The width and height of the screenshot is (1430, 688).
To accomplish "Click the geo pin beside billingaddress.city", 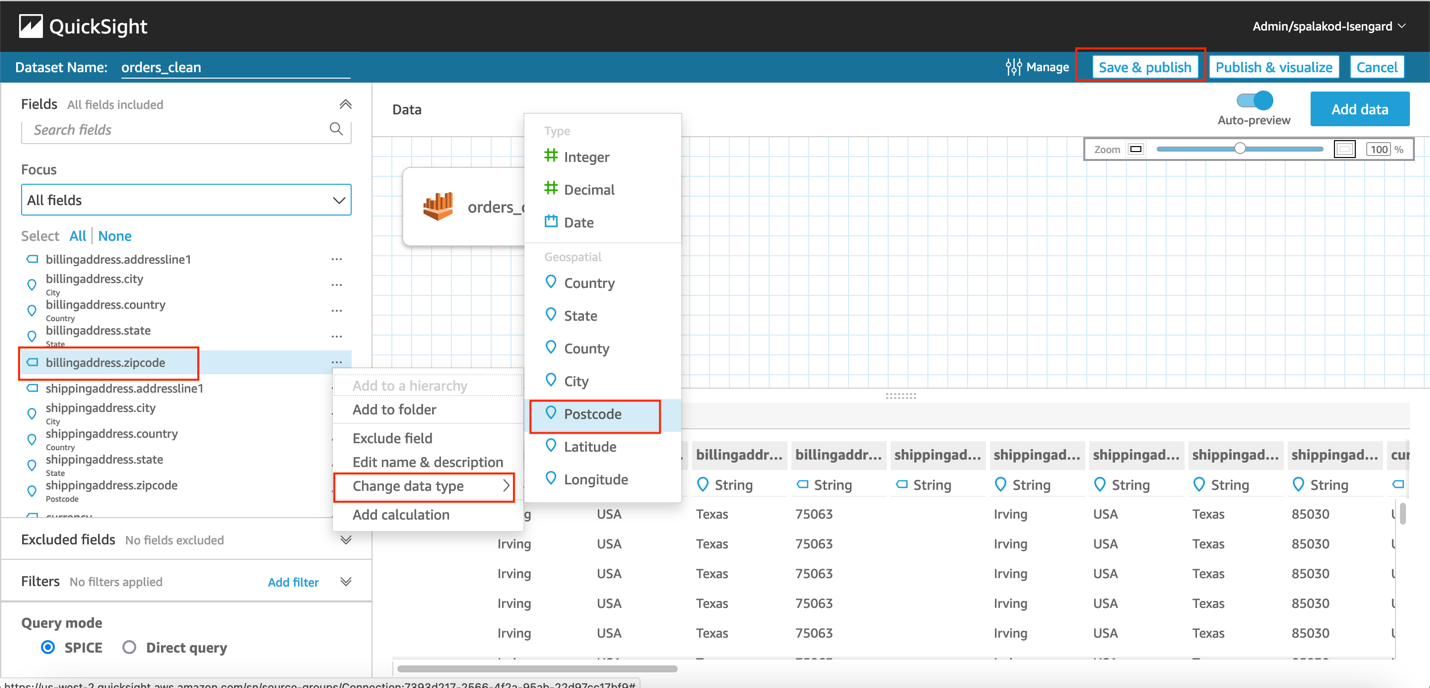I will [x=32, y=284].
